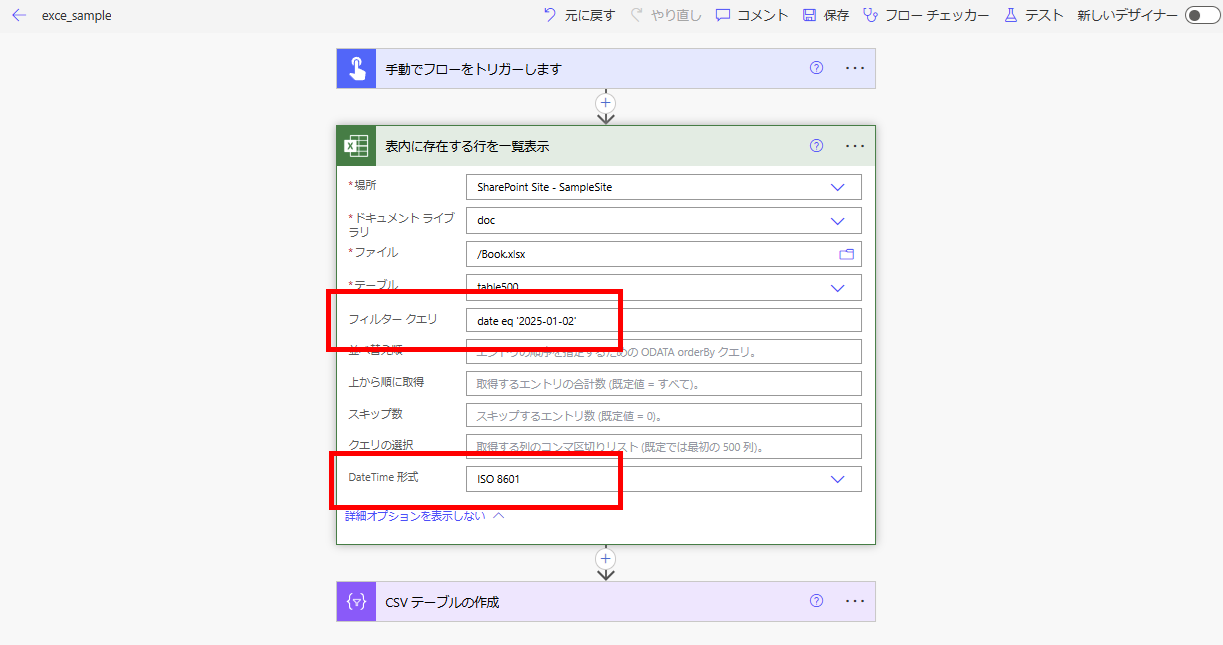This screenshot has height=645, width=1223.
Task: Open the comments pane via コメント icon
Action: (722, 15)
